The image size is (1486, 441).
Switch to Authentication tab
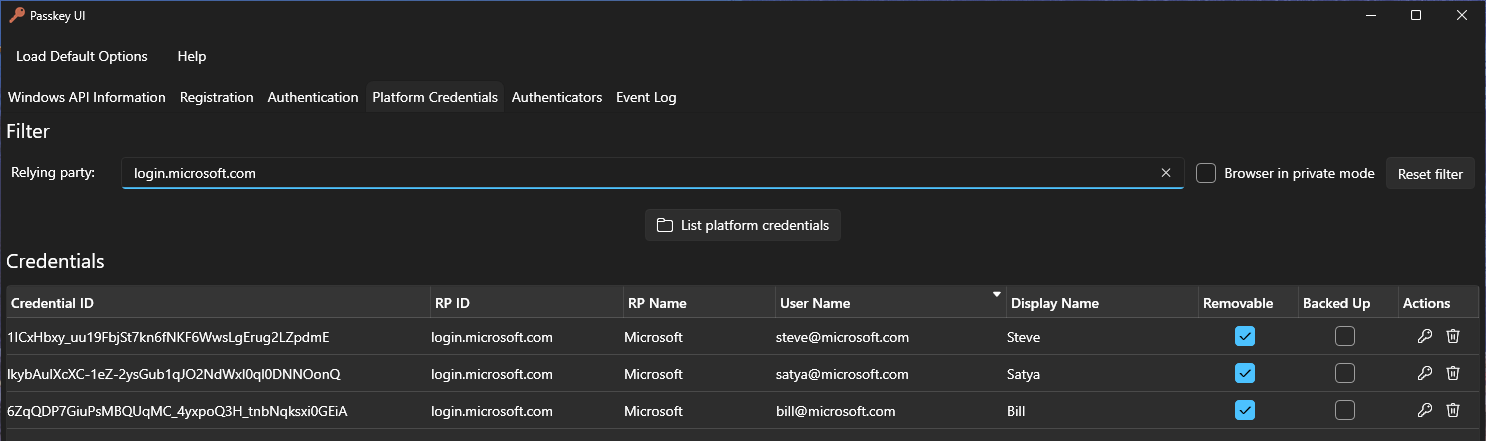pos(313,97)
